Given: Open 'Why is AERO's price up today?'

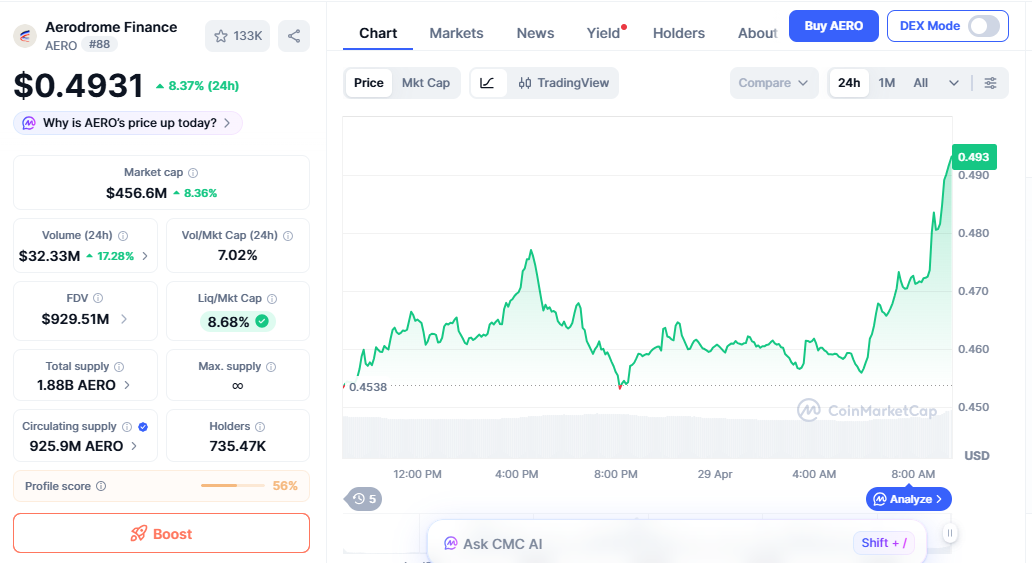Looking at the screenshot, I should point(128,123).
